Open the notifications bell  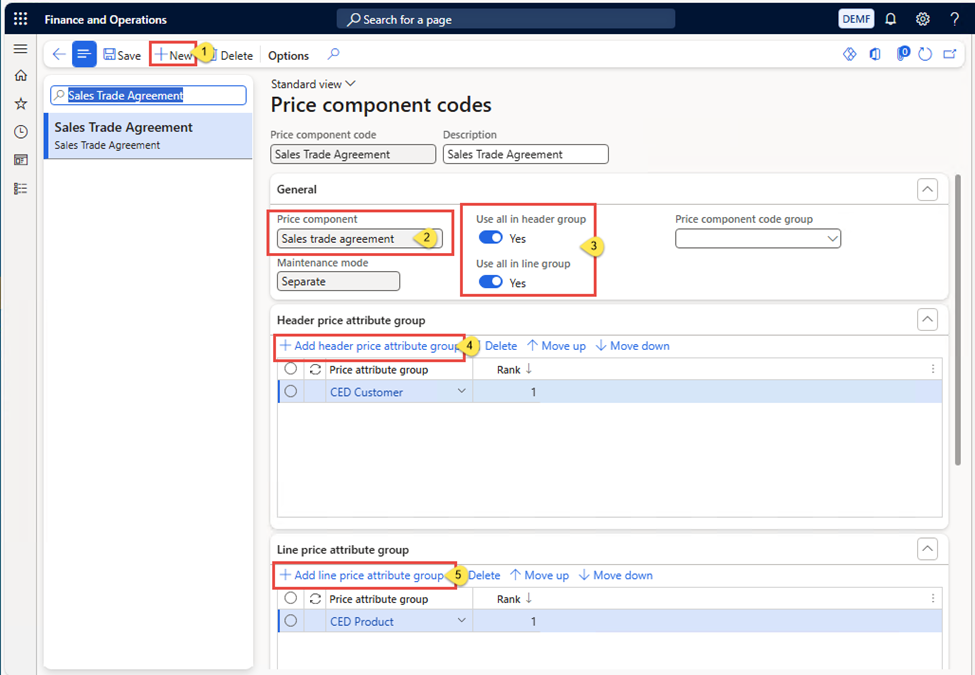coord(890,19)
